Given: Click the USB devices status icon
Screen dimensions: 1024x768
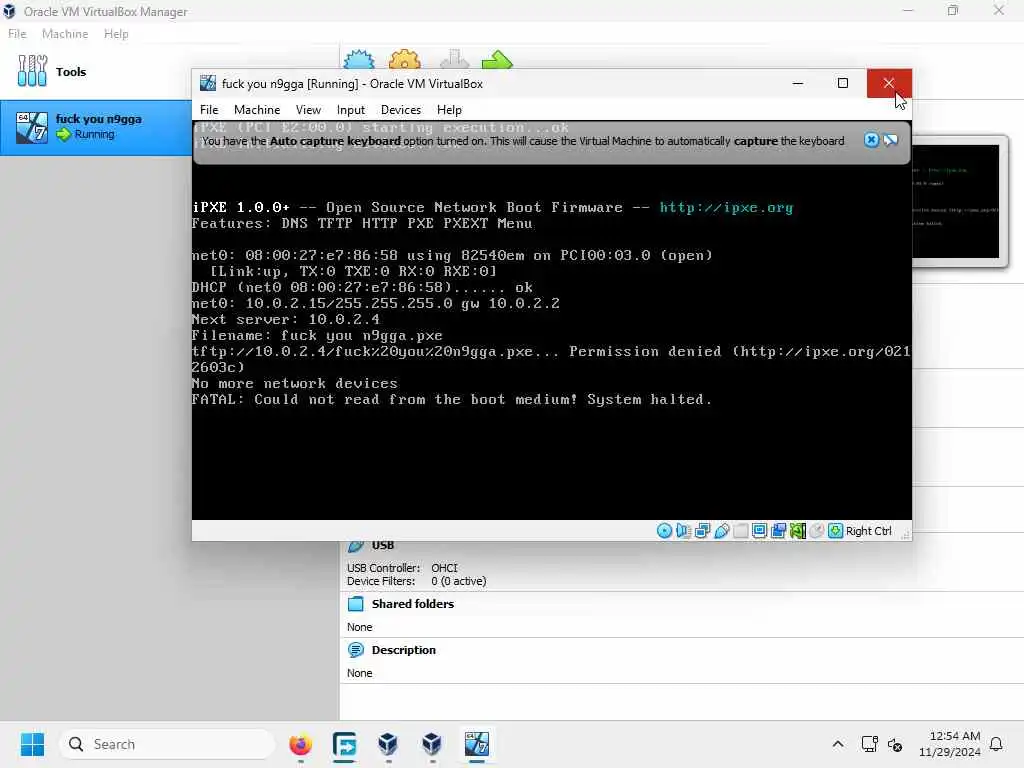Looking at the screenshot, I should 721,531.
